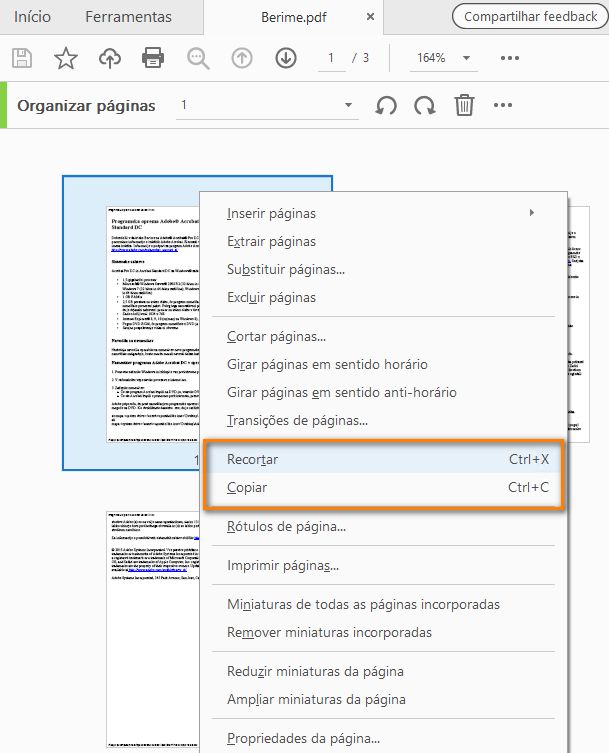This screenshot has width=609, height=753.
Task: Open Rótulos de página... entry
Action: 383,526
